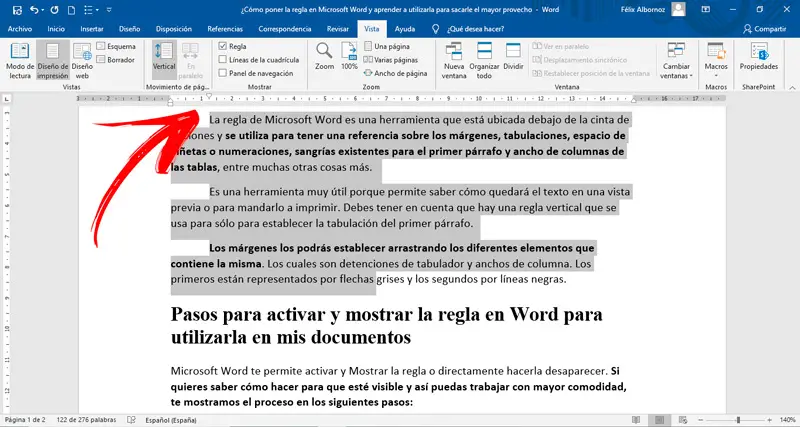Click the tab selector at ruler corner
Screen dimensions: 800x427
click(7, 98)
